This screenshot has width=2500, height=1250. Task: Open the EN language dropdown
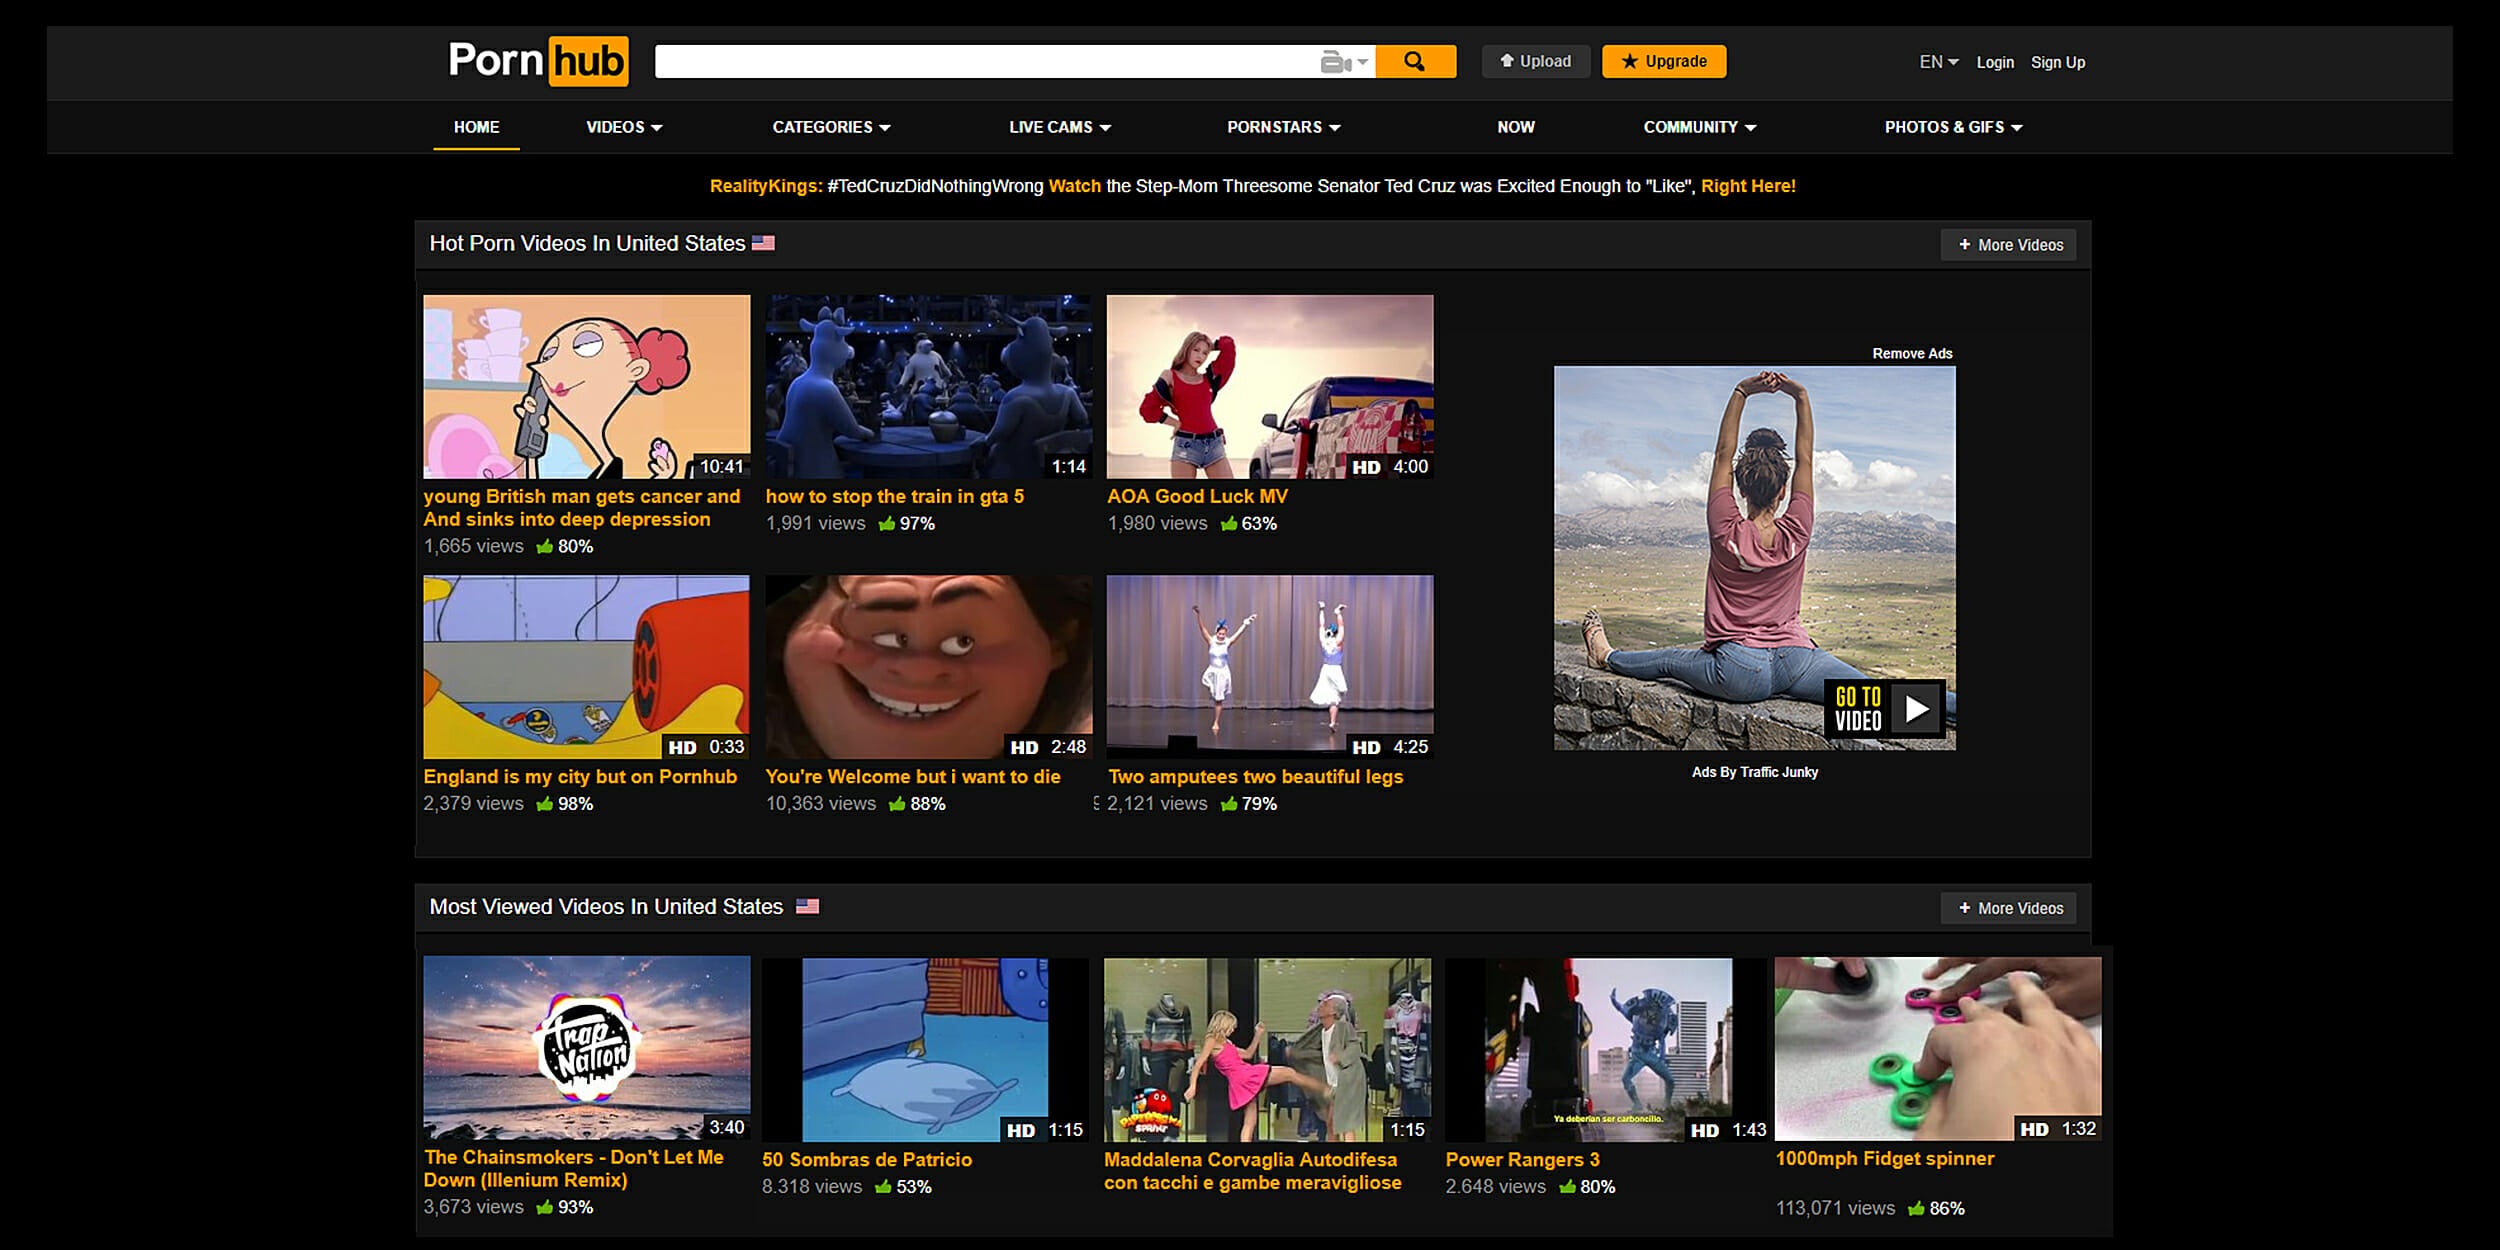click(x=1938, y=62)
